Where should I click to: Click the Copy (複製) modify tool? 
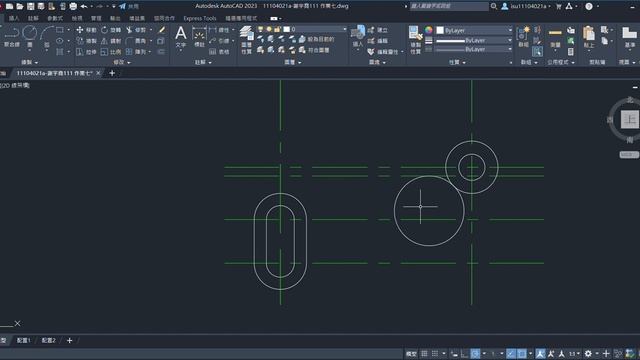[x=86, y=41]
